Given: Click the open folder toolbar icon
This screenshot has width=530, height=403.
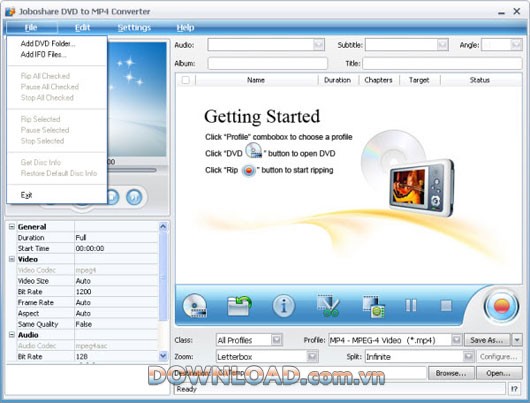Looking at the screenshot, I should pyautogui.click(x=239, y=306).
